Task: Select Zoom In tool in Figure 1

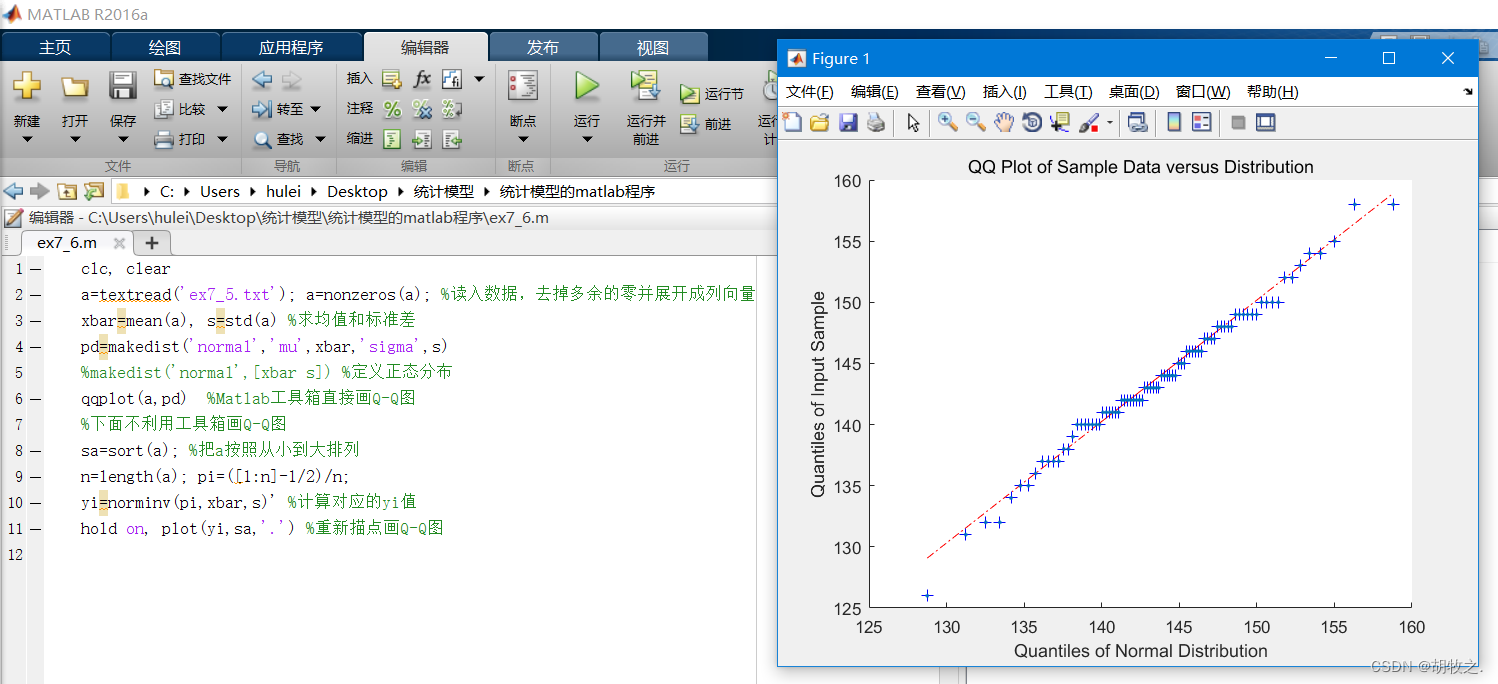Action: [x=947, y=122]
